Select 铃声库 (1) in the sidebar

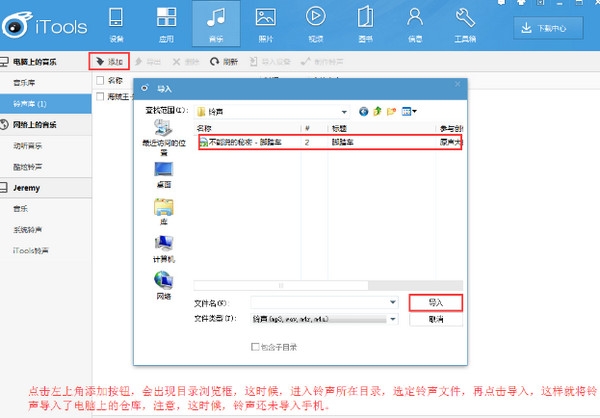[x=46, y=104]
